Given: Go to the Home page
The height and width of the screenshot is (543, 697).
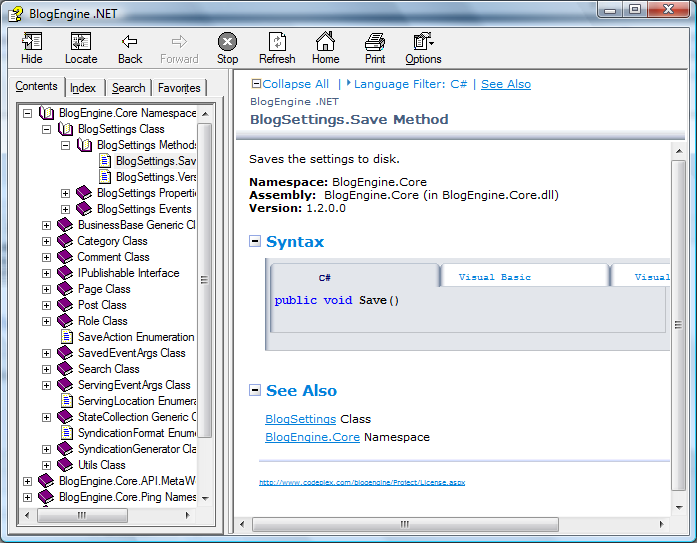Looking at the screenshot, I should click(x=325, y=41).
